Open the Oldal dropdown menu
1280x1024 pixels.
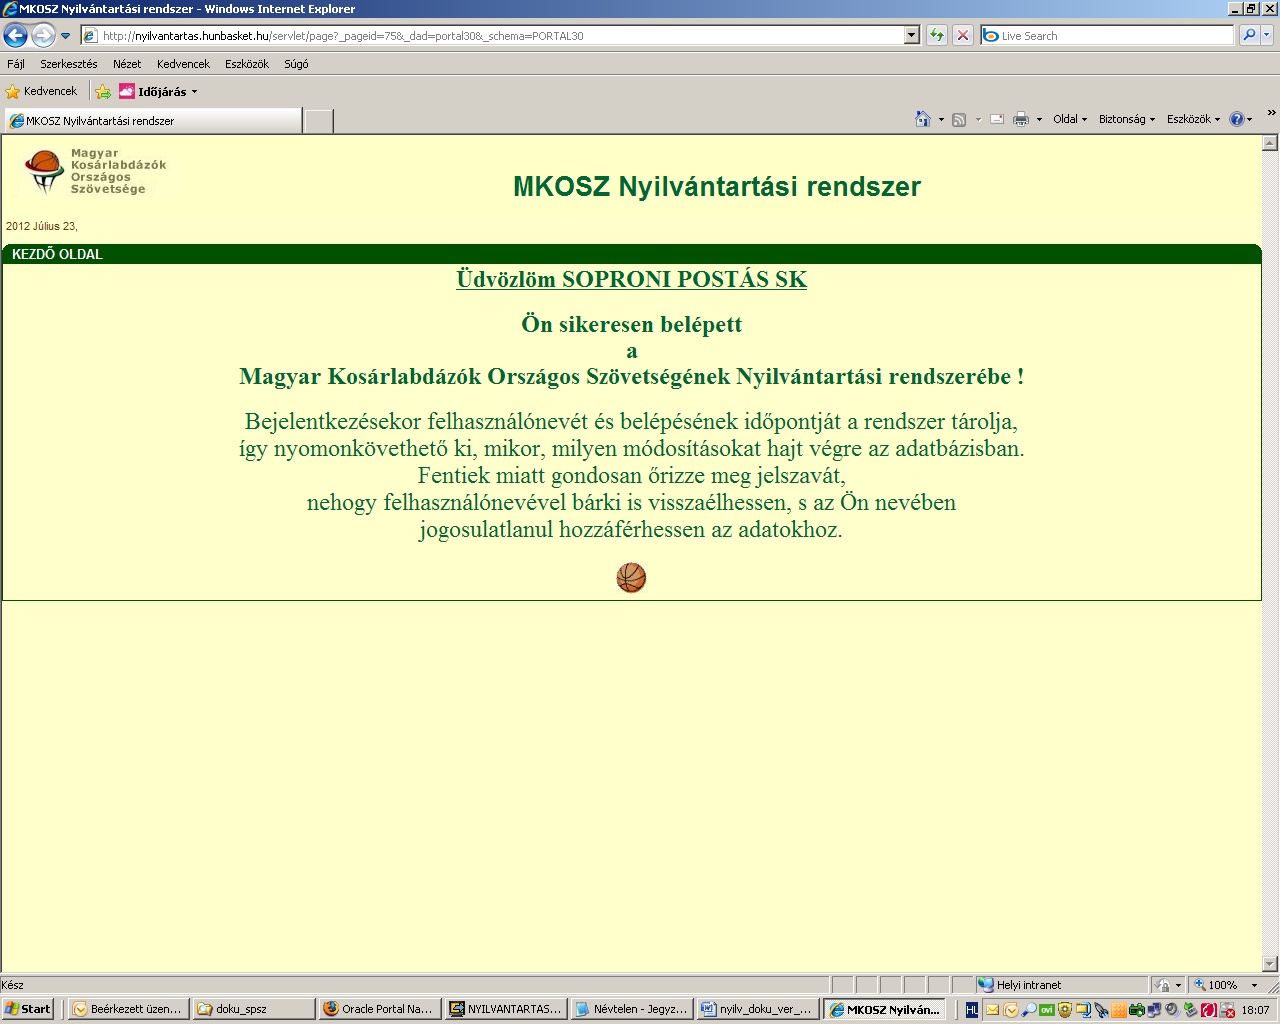tap(1070, 119)
